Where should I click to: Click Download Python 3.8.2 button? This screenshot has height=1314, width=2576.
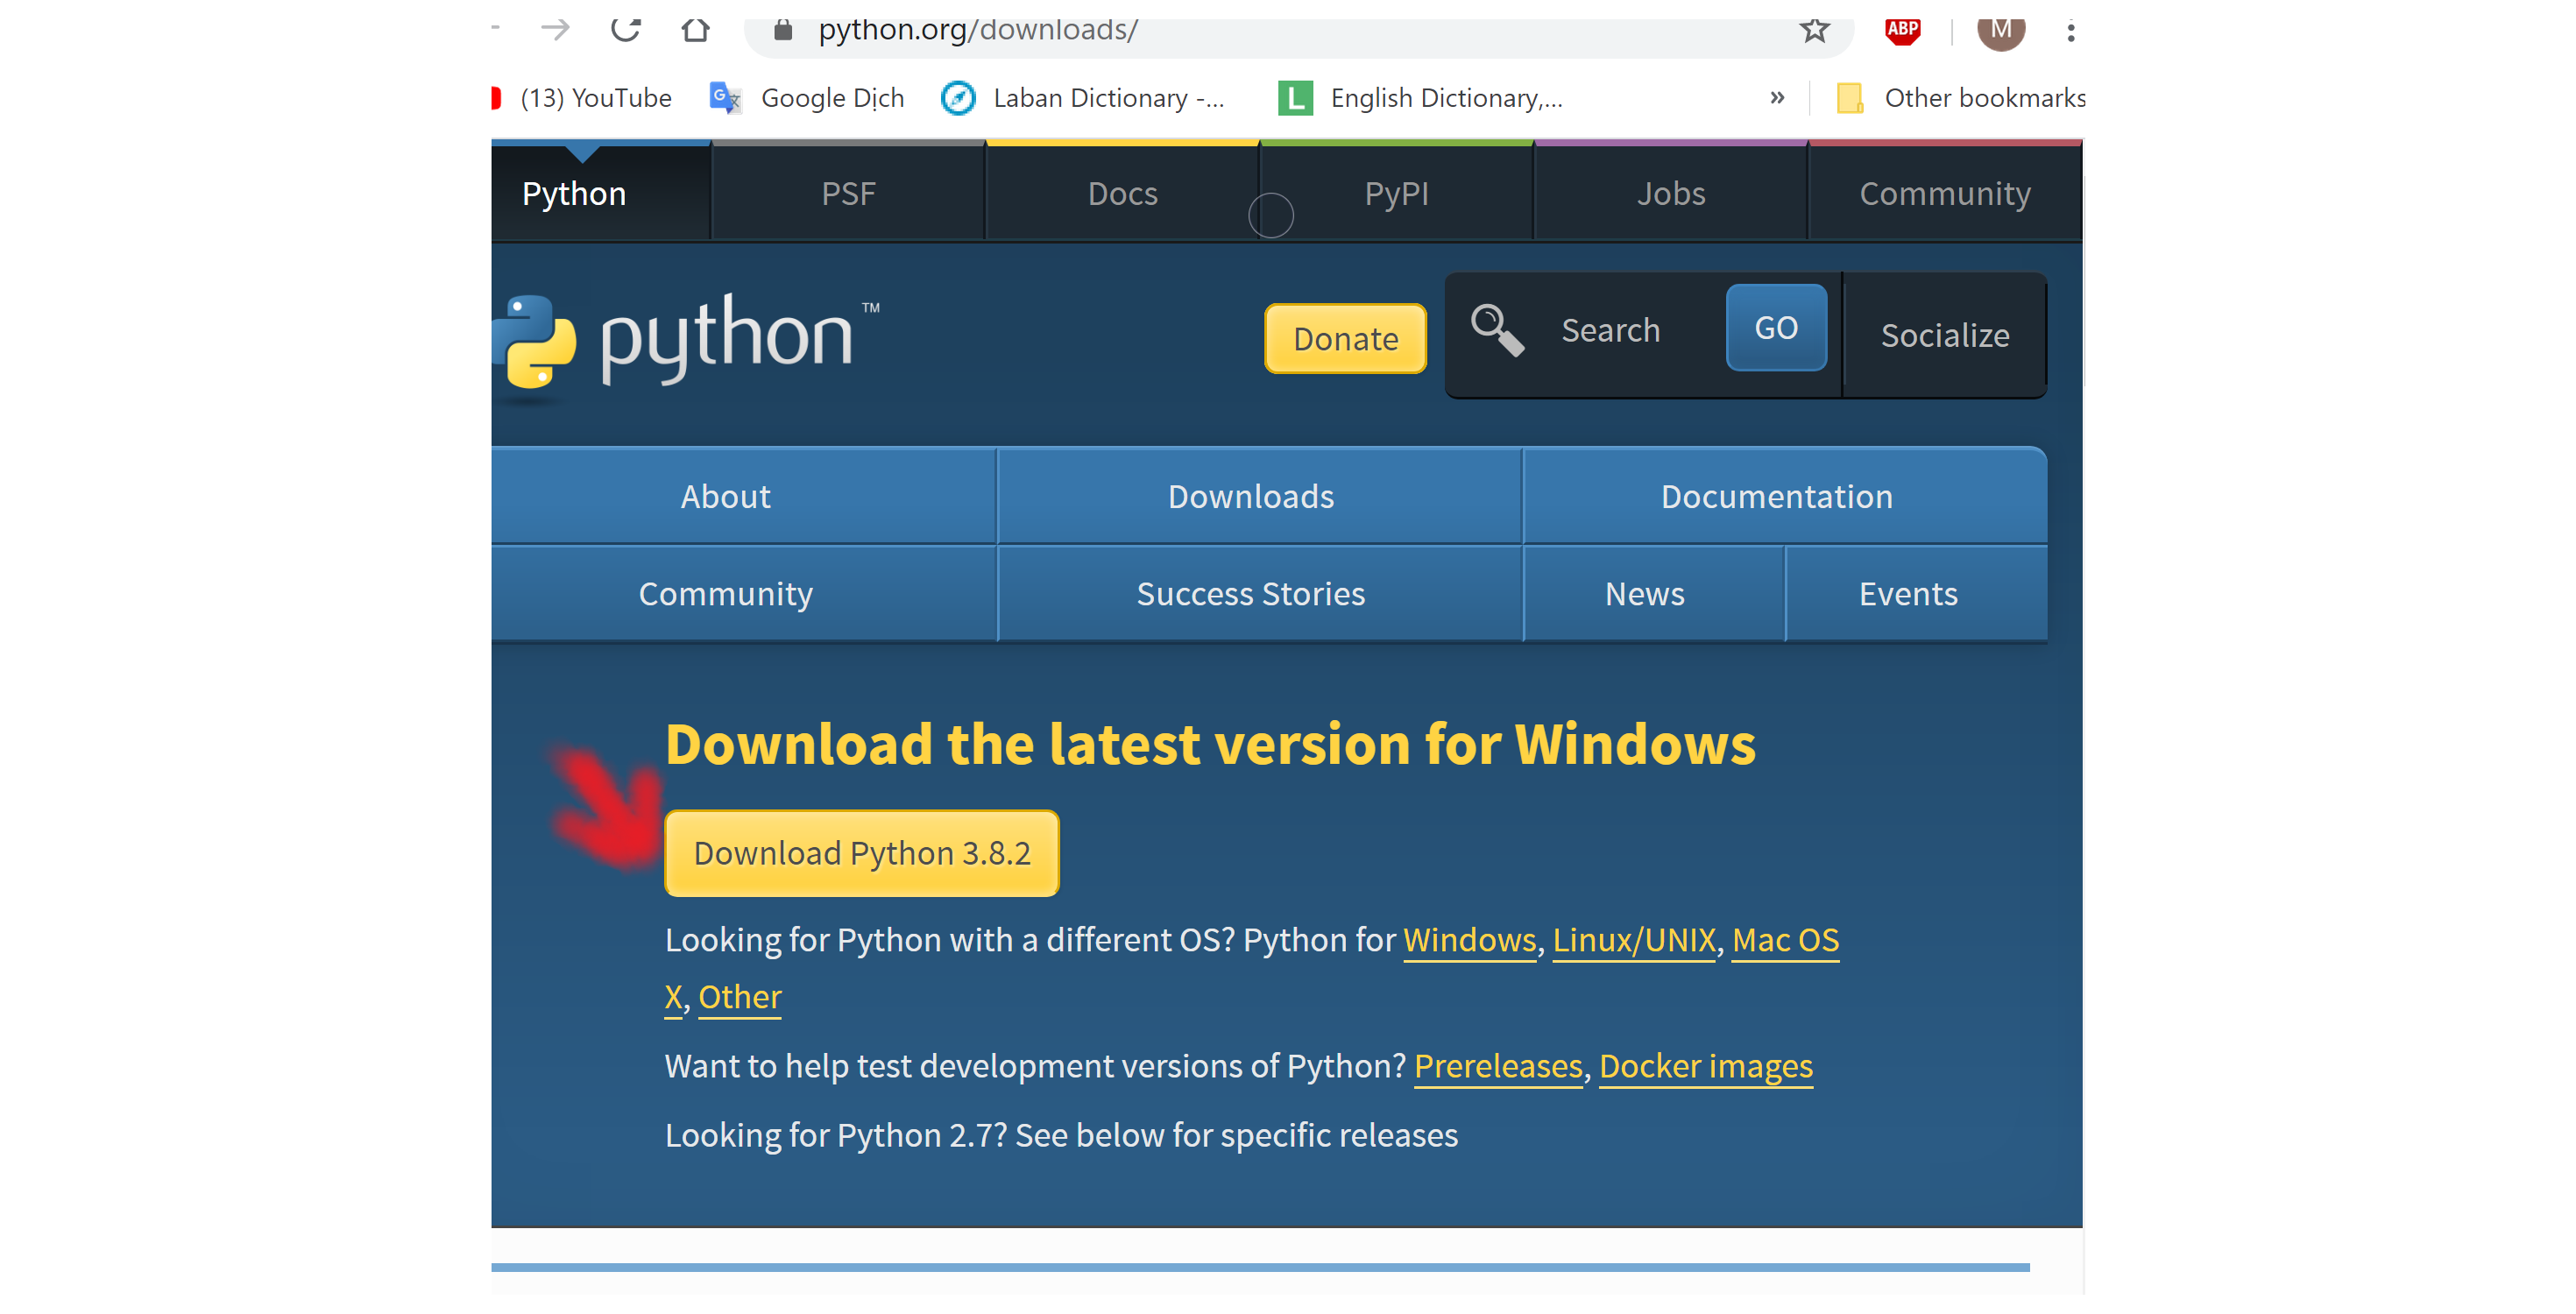click(x=861, y=853)
